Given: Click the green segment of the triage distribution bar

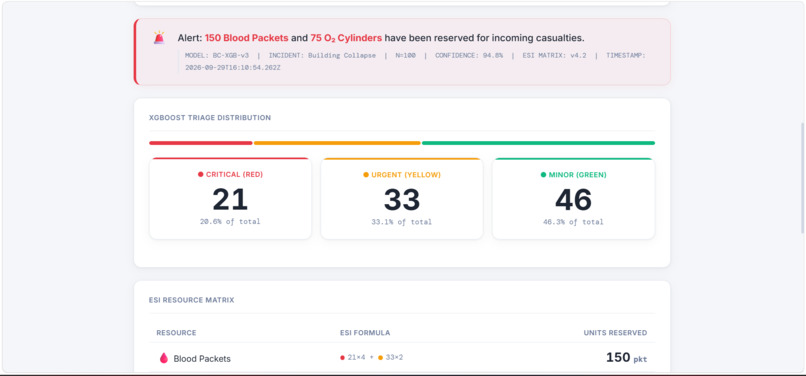Looking at the screenshot, I should pyautogui.click(x=538, y=143).
